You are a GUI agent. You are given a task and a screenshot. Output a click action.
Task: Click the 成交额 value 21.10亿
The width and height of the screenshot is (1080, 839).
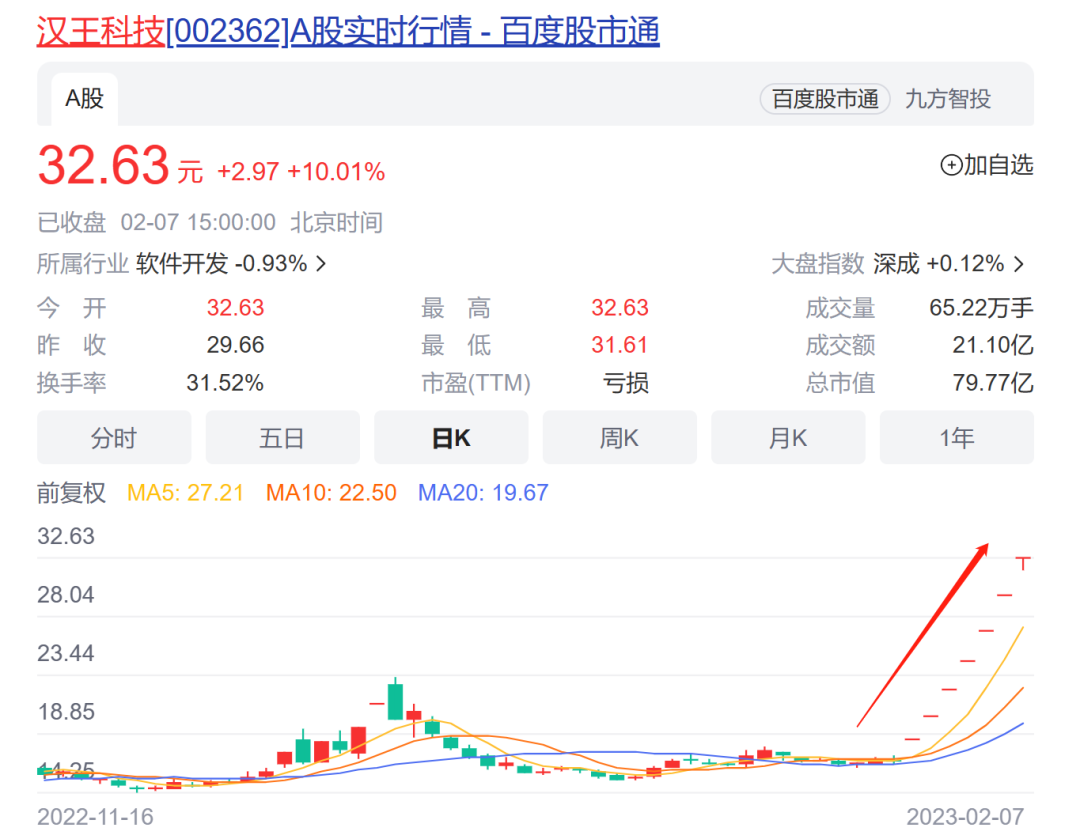(x=993, y=345)
